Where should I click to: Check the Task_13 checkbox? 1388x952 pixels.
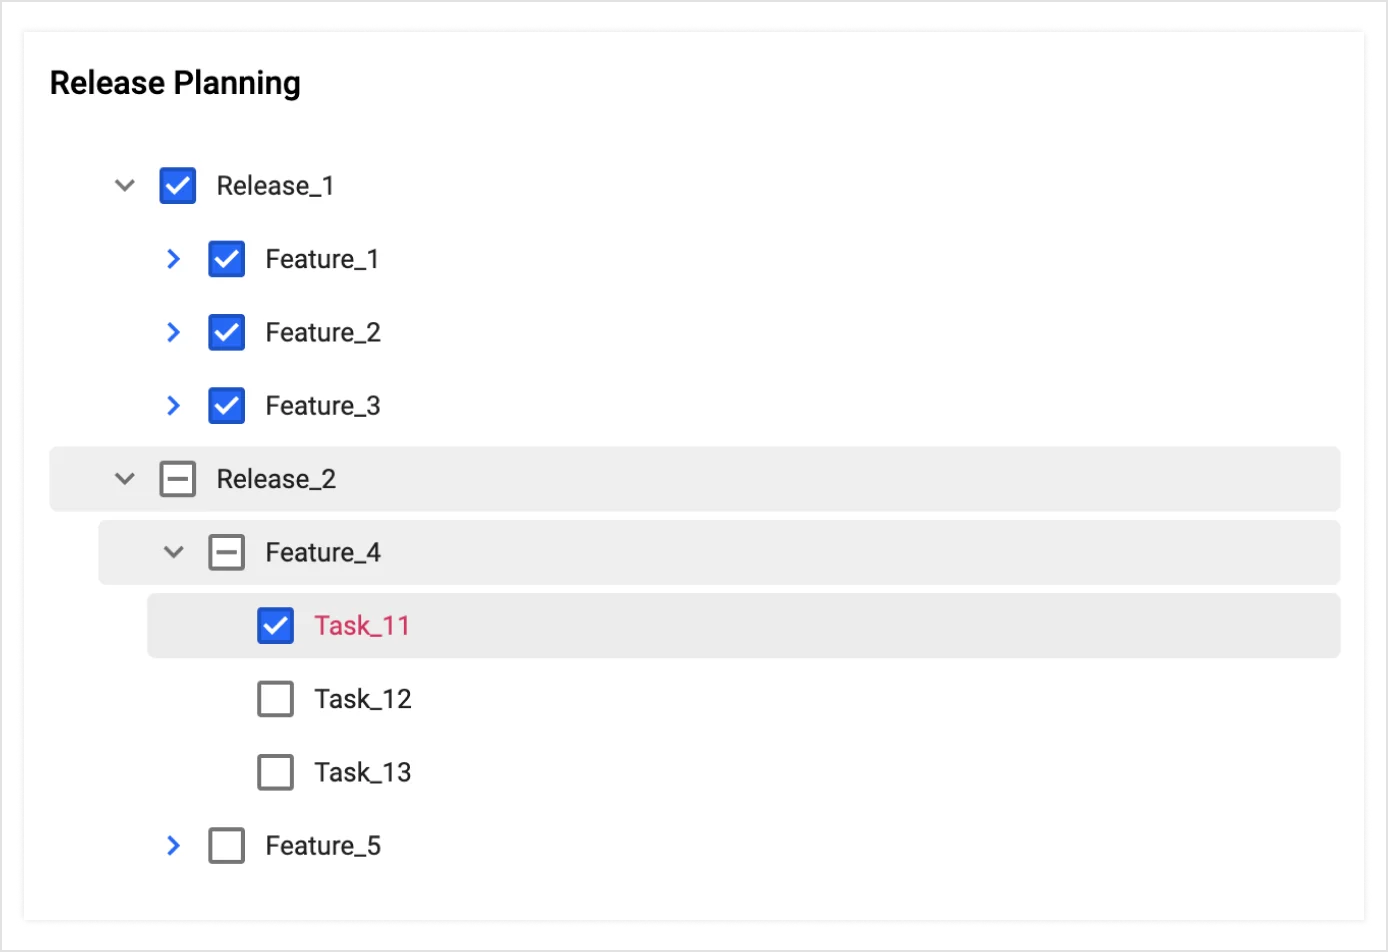coord(275,771)
